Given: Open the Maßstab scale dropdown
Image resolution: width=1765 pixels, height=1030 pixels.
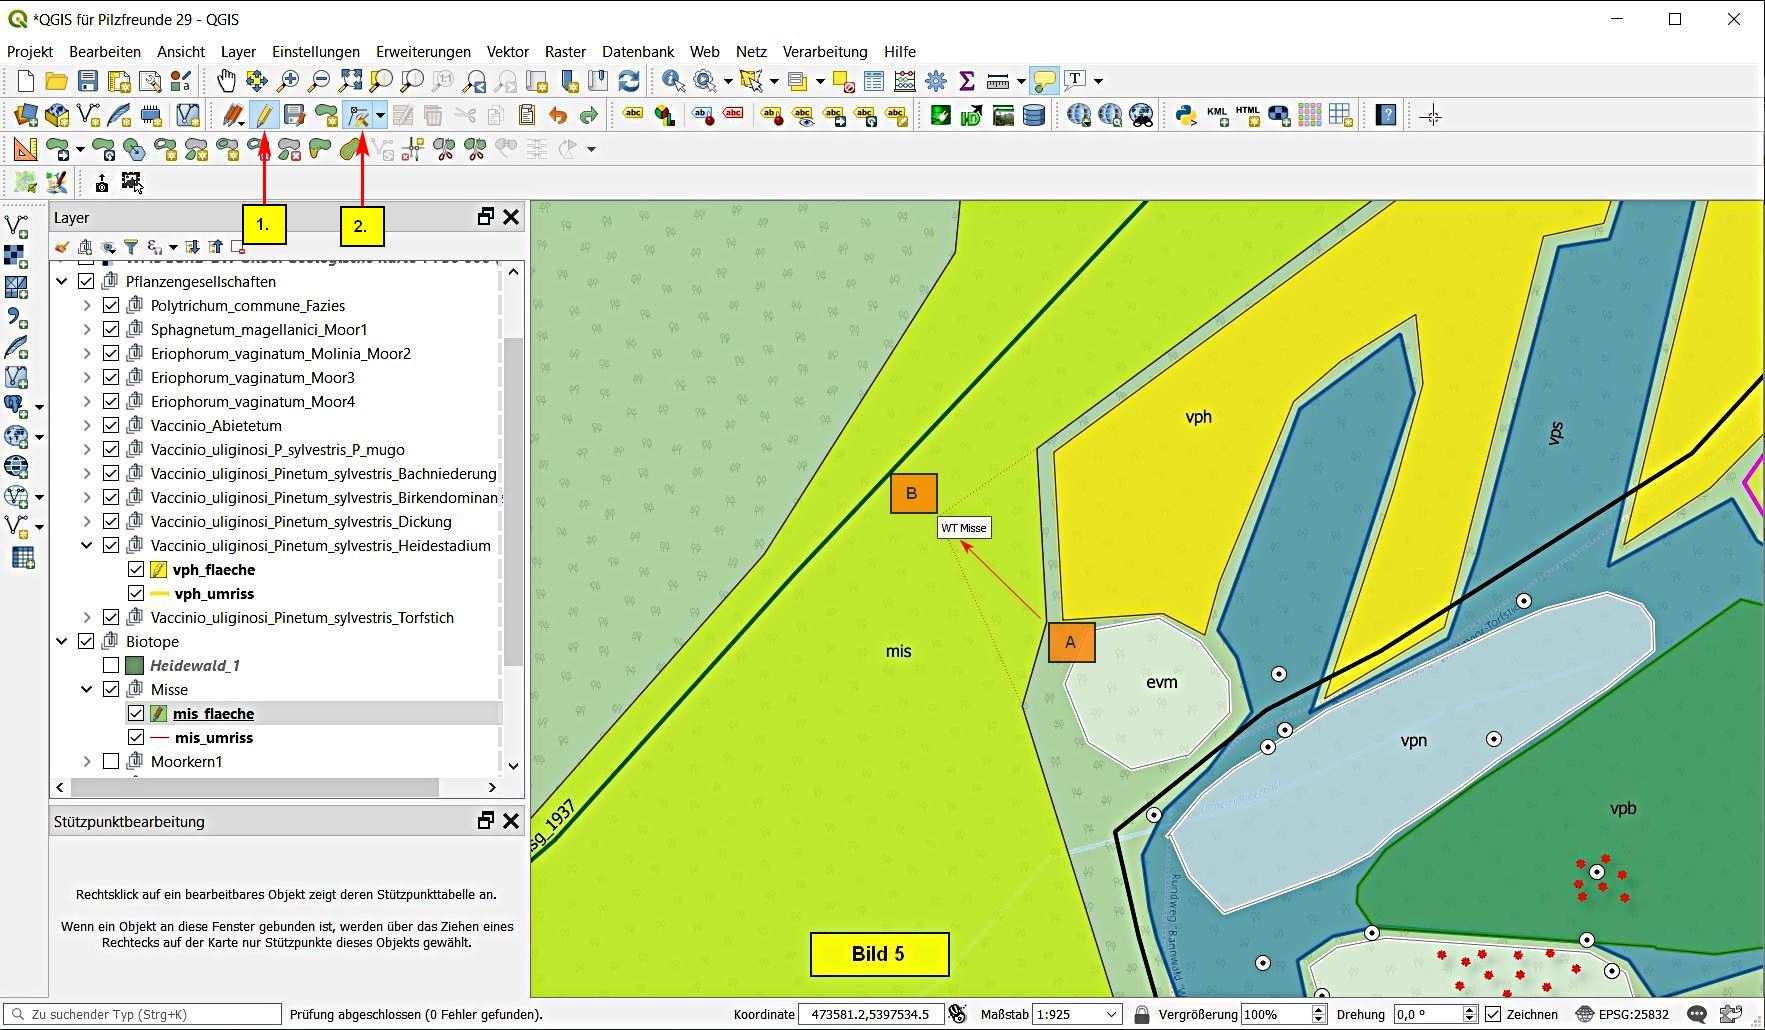Looking at the screenshot, I should [x=1110, y=1014].
